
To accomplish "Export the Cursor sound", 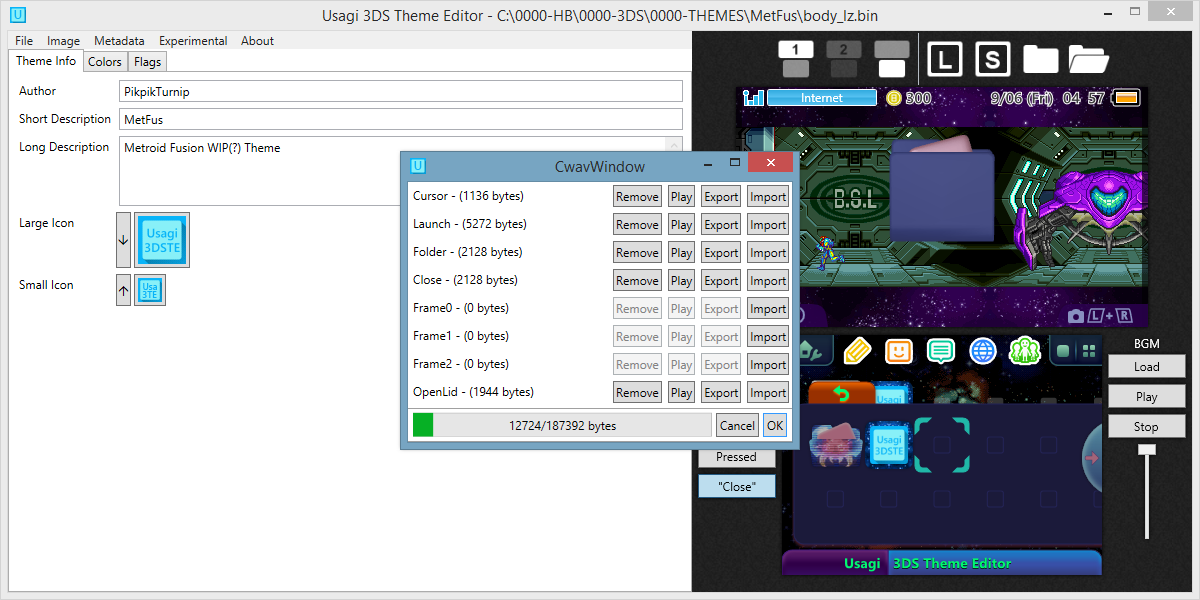I will (x=721, y=197).
